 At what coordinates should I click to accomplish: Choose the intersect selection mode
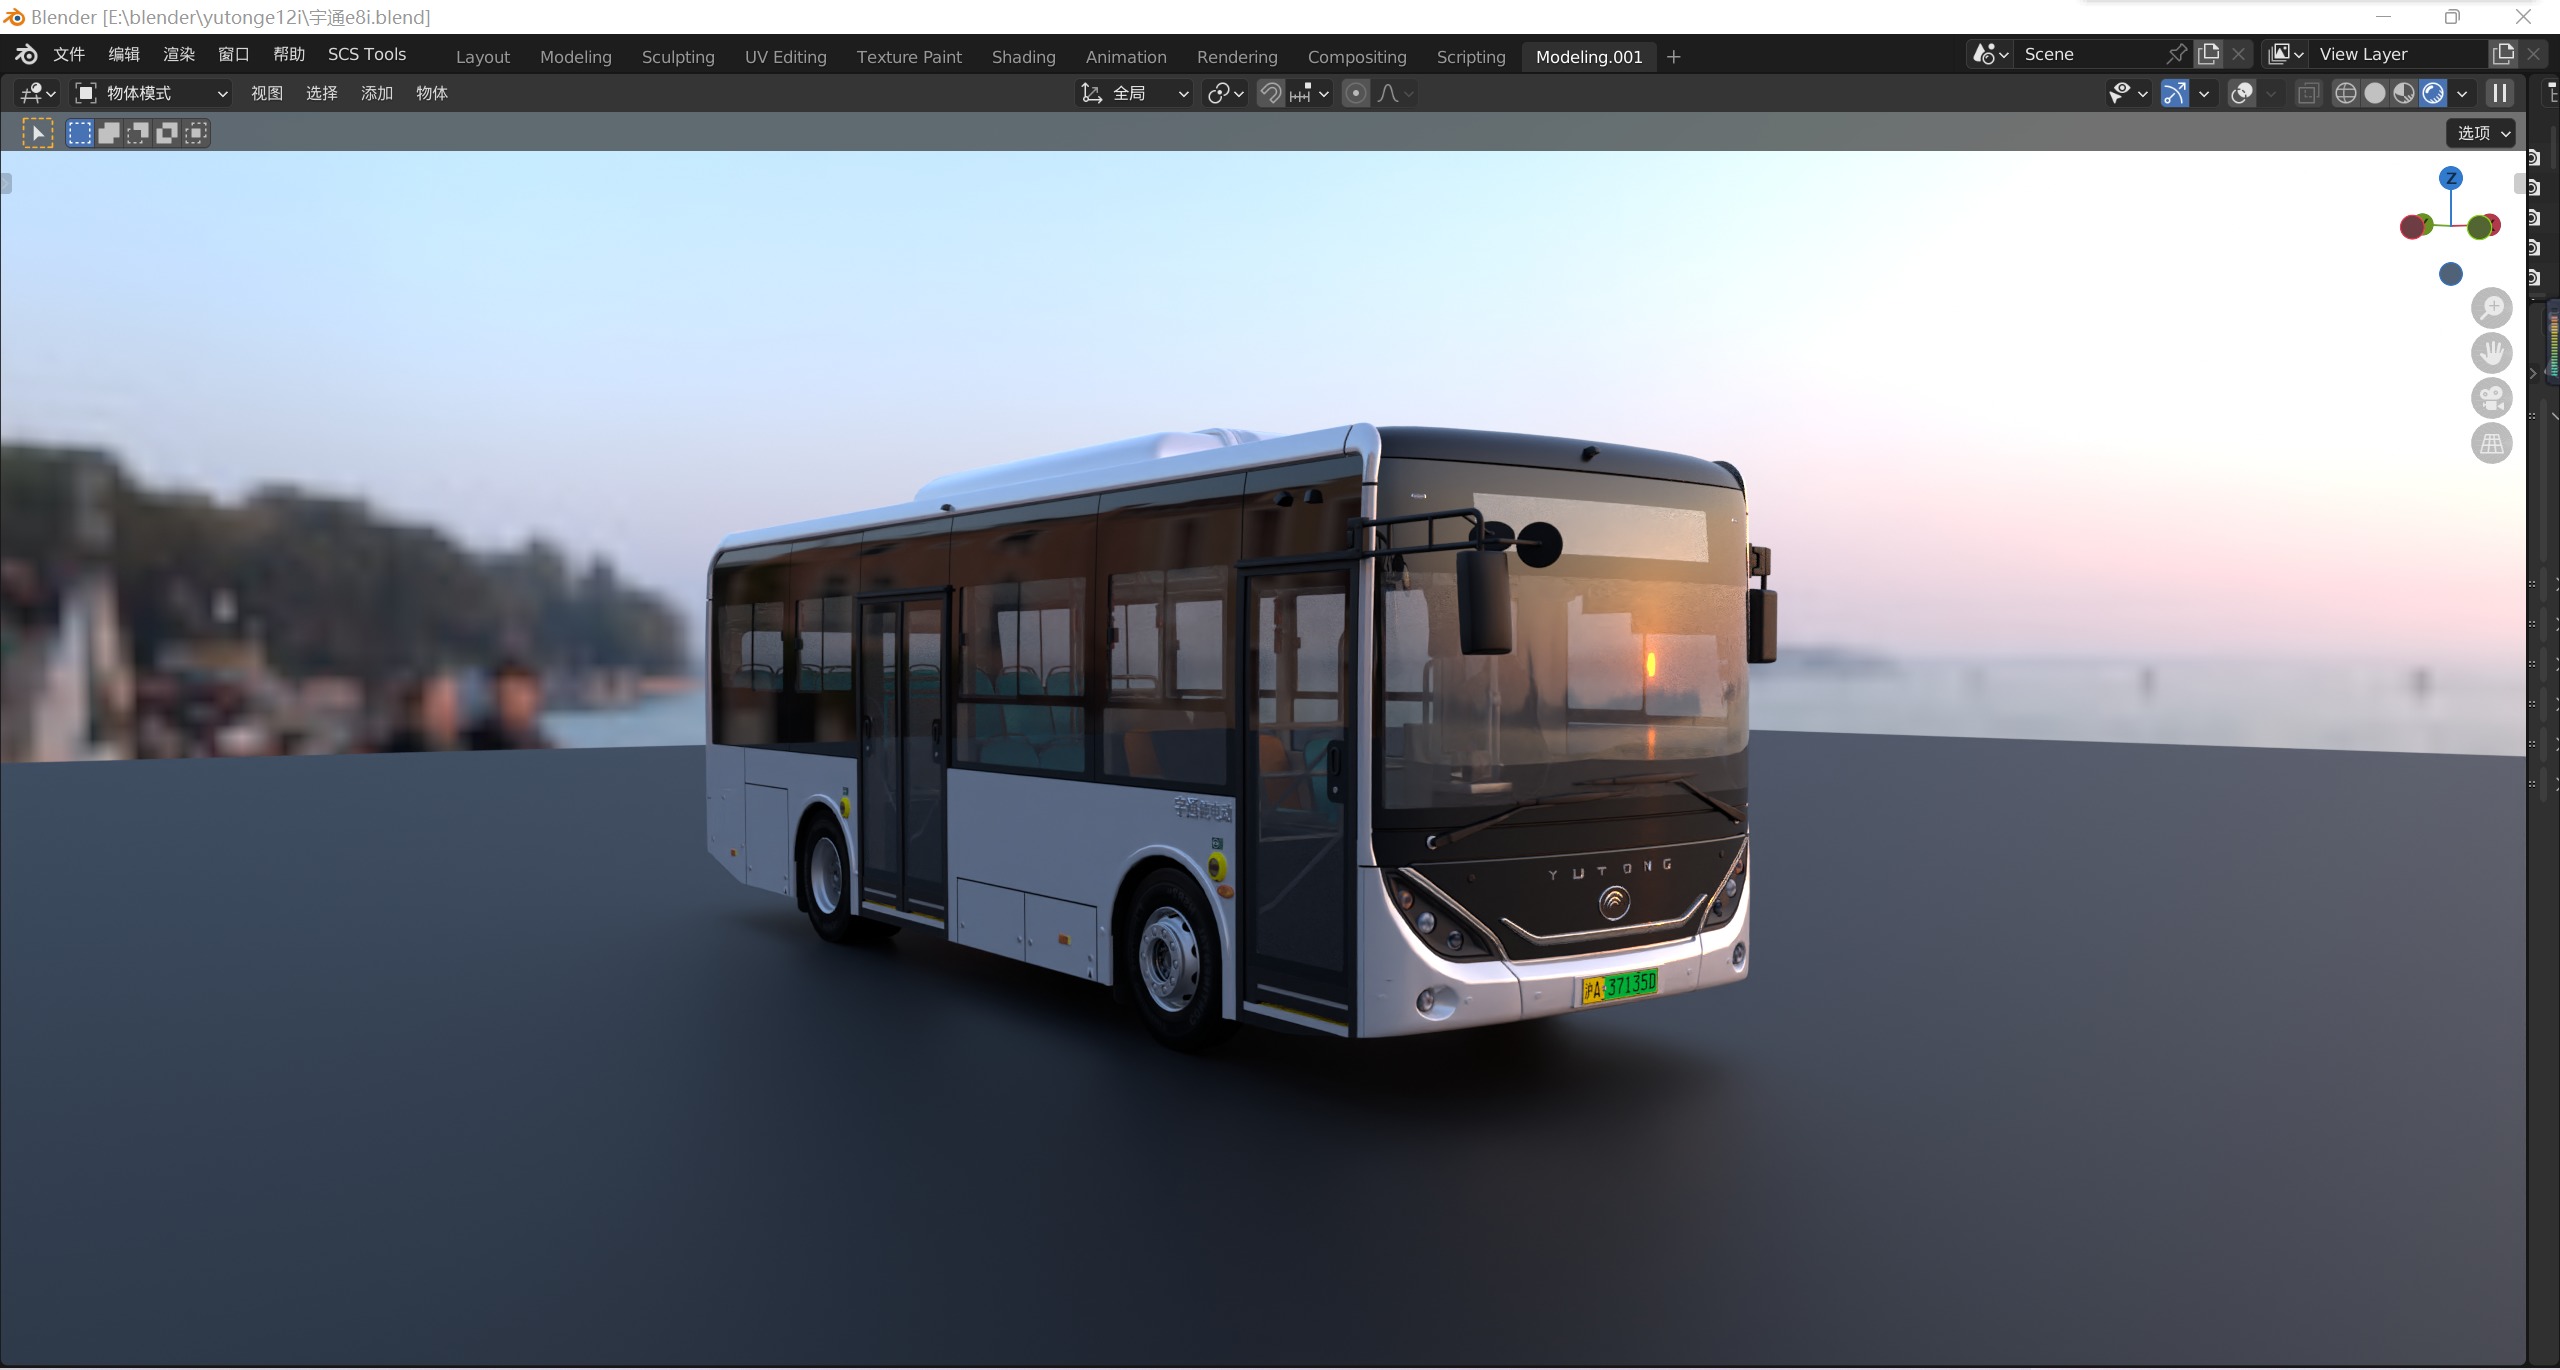pyautogui.click(x=196, y=133)
